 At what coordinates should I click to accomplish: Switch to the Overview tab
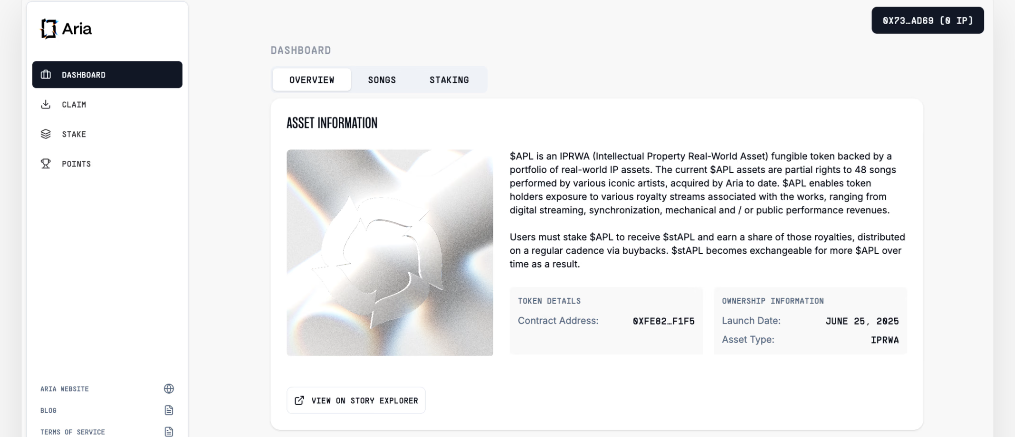pyautogui.click(x=311, y=80)
